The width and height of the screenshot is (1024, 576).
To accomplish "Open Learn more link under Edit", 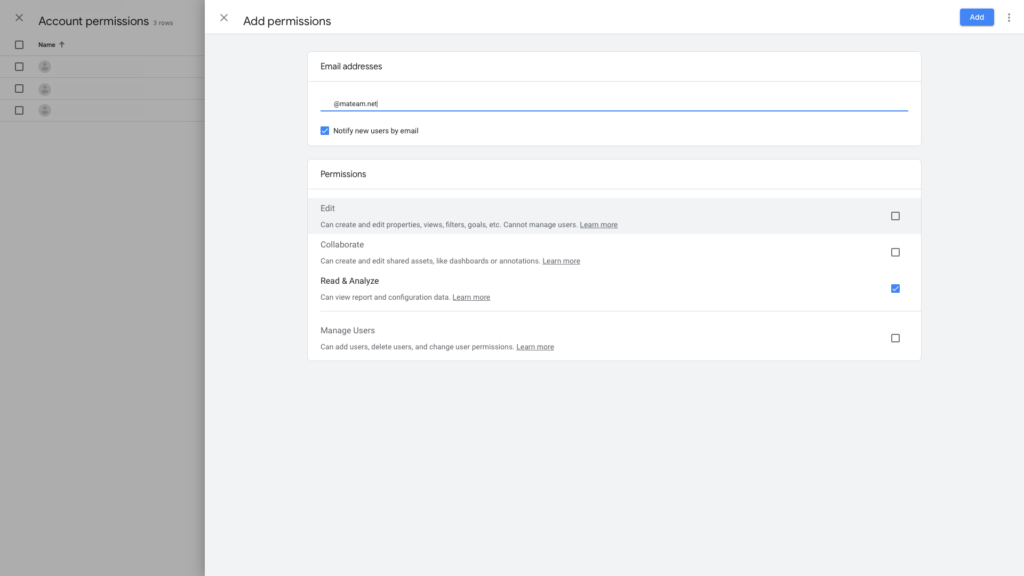I will (598, 224).
